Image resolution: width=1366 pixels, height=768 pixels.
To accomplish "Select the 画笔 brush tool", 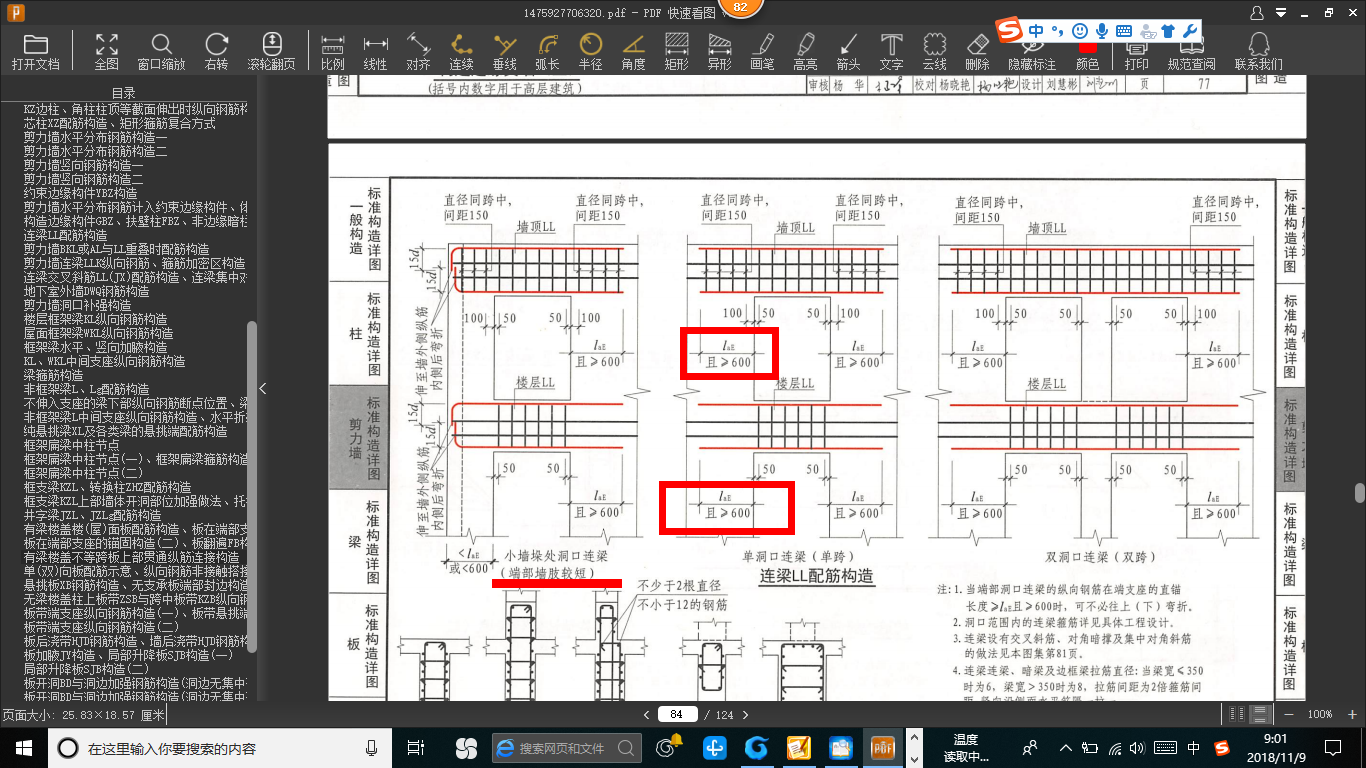I will [762, 51].
